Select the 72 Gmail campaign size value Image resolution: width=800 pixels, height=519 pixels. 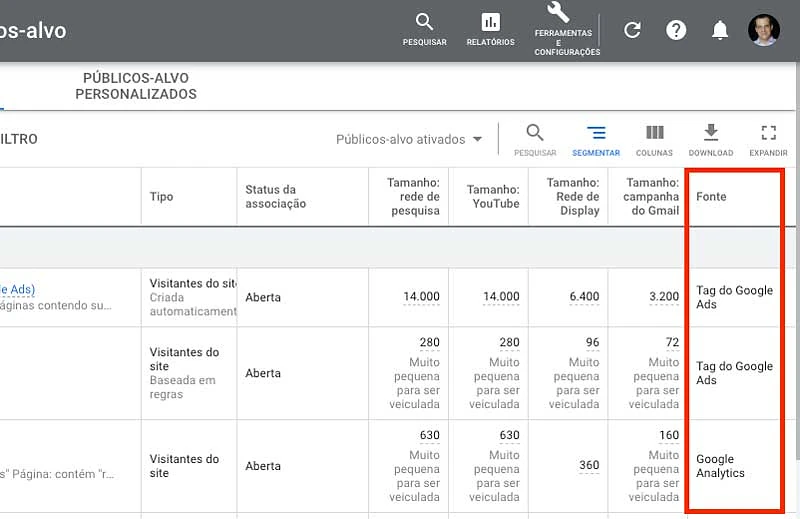click(x=672, y=342)
